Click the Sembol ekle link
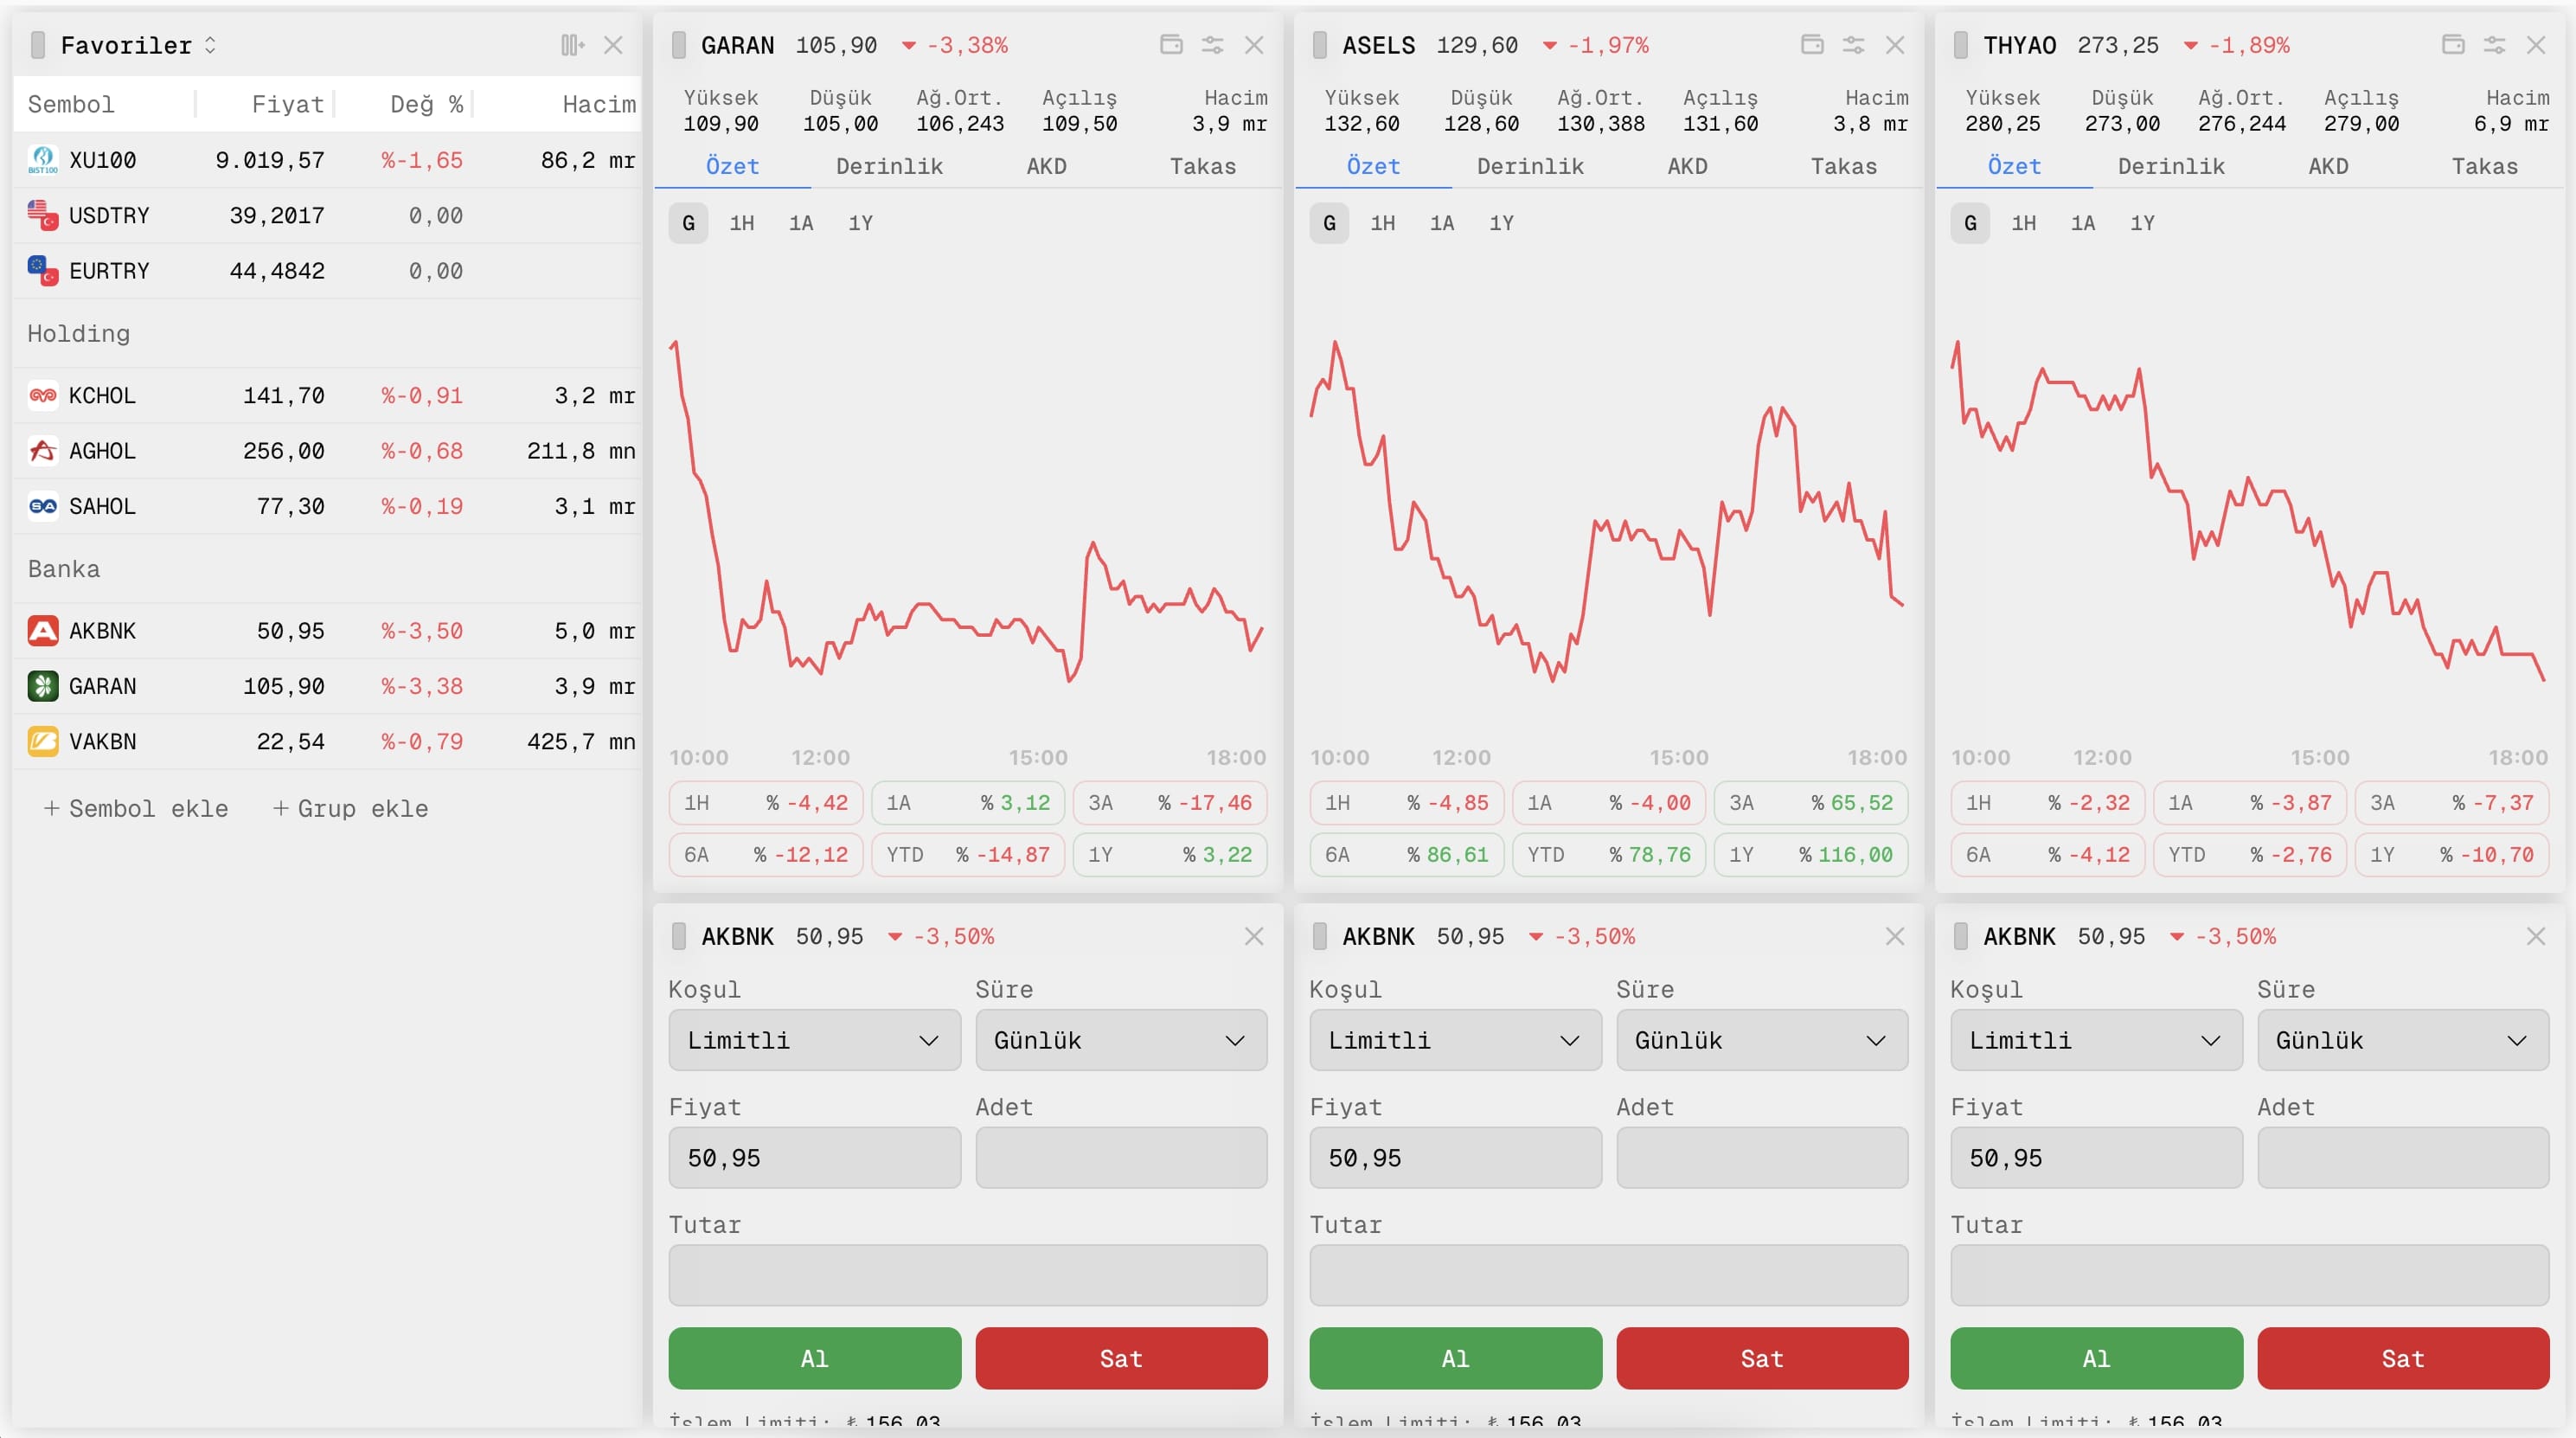The width and height of the screenshot is (2576, 1438). [136, 808]
